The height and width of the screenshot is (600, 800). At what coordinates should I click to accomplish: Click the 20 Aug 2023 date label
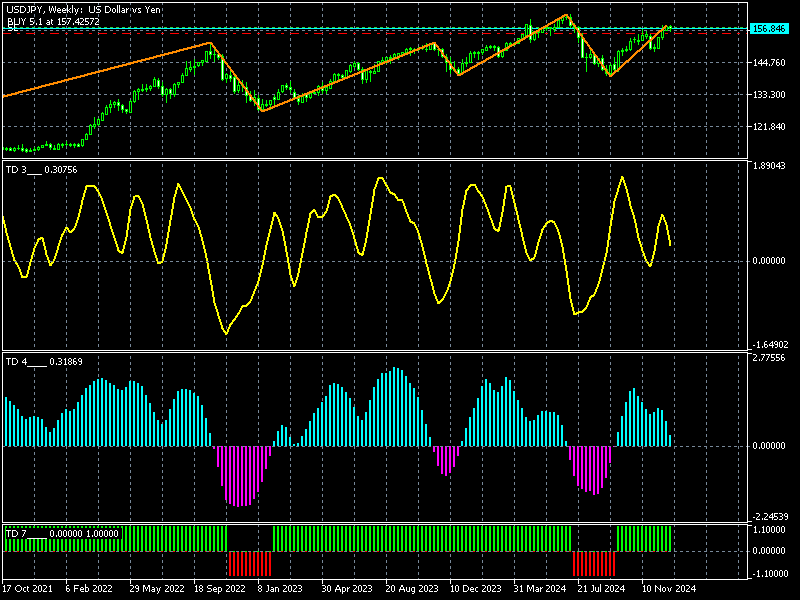[412, 588]
